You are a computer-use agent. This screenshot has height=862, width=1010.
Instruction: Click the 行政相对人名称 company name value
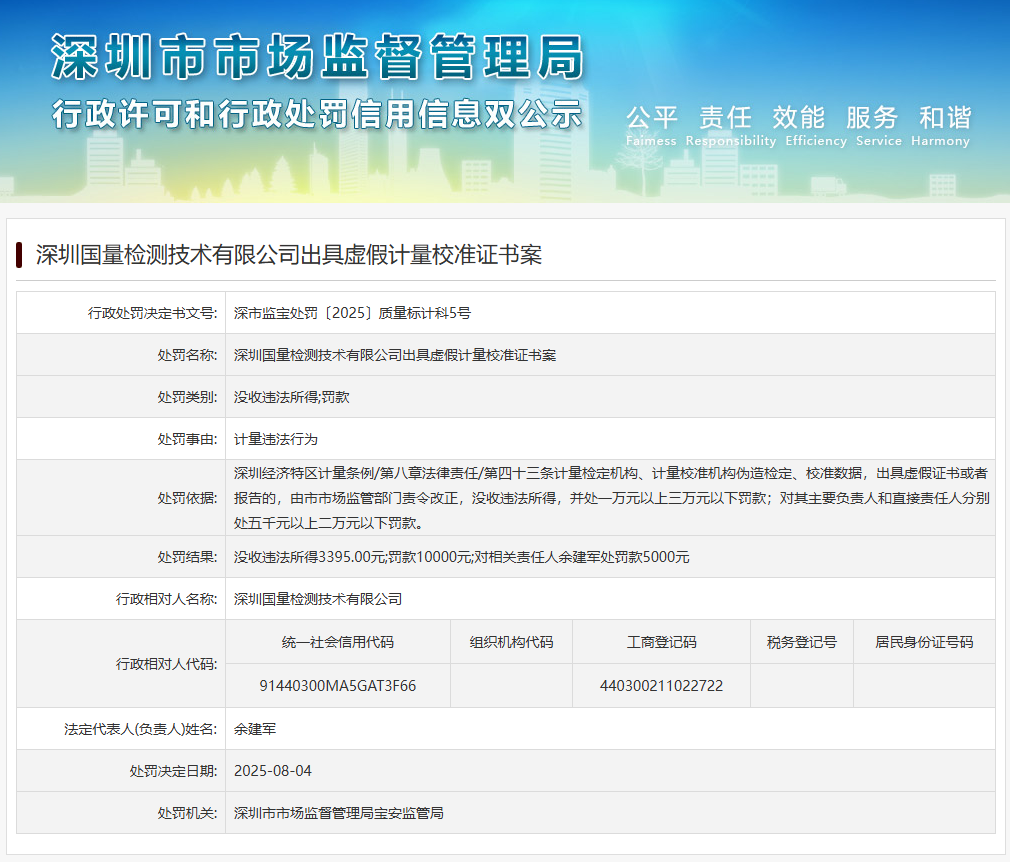tap(318, 599)
